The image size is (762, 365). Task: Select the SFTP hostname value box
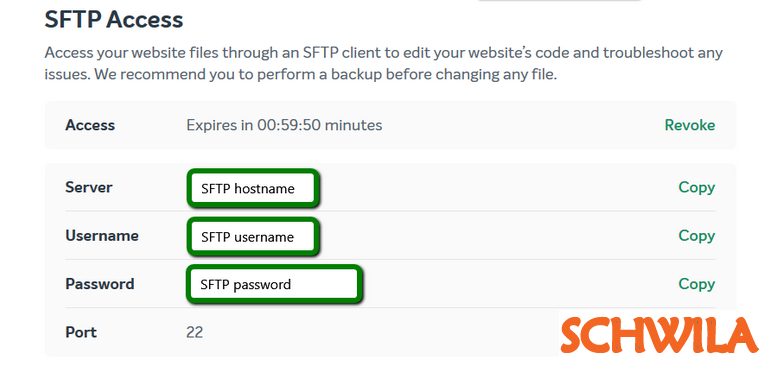coord(253,188)
